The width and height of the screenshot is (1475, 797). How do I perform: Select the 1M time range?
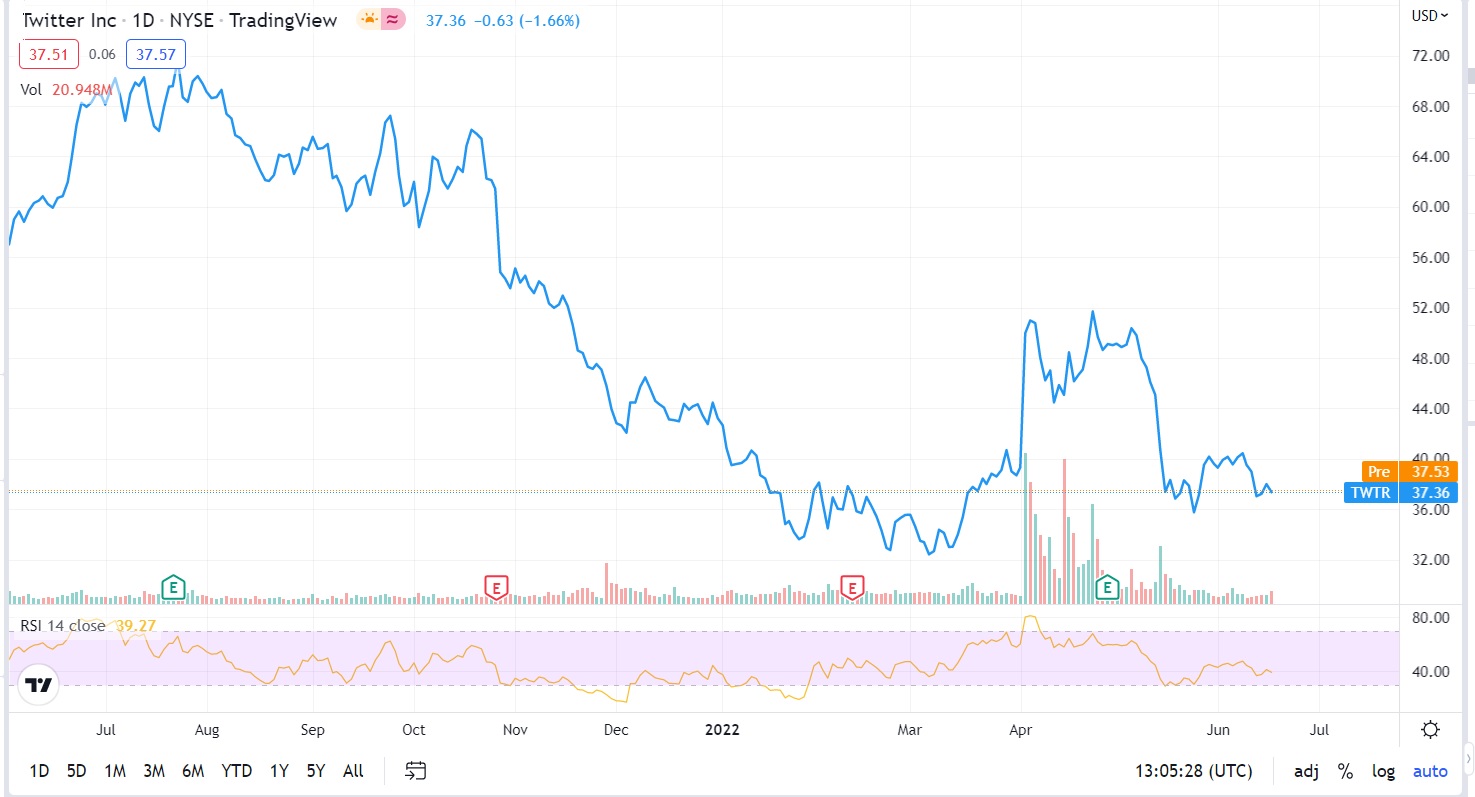[115, 771]
